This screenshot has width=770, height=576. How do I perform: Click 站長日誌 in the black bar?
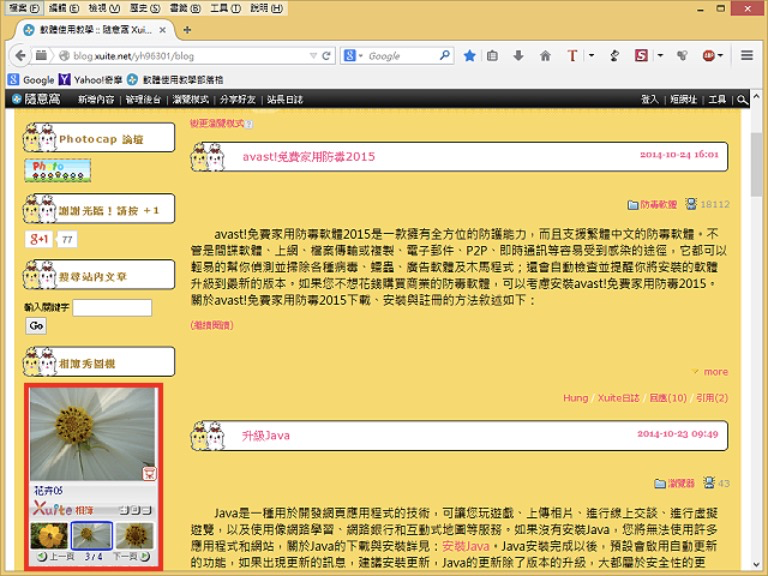pyautogui.click(x=285, y=100)
